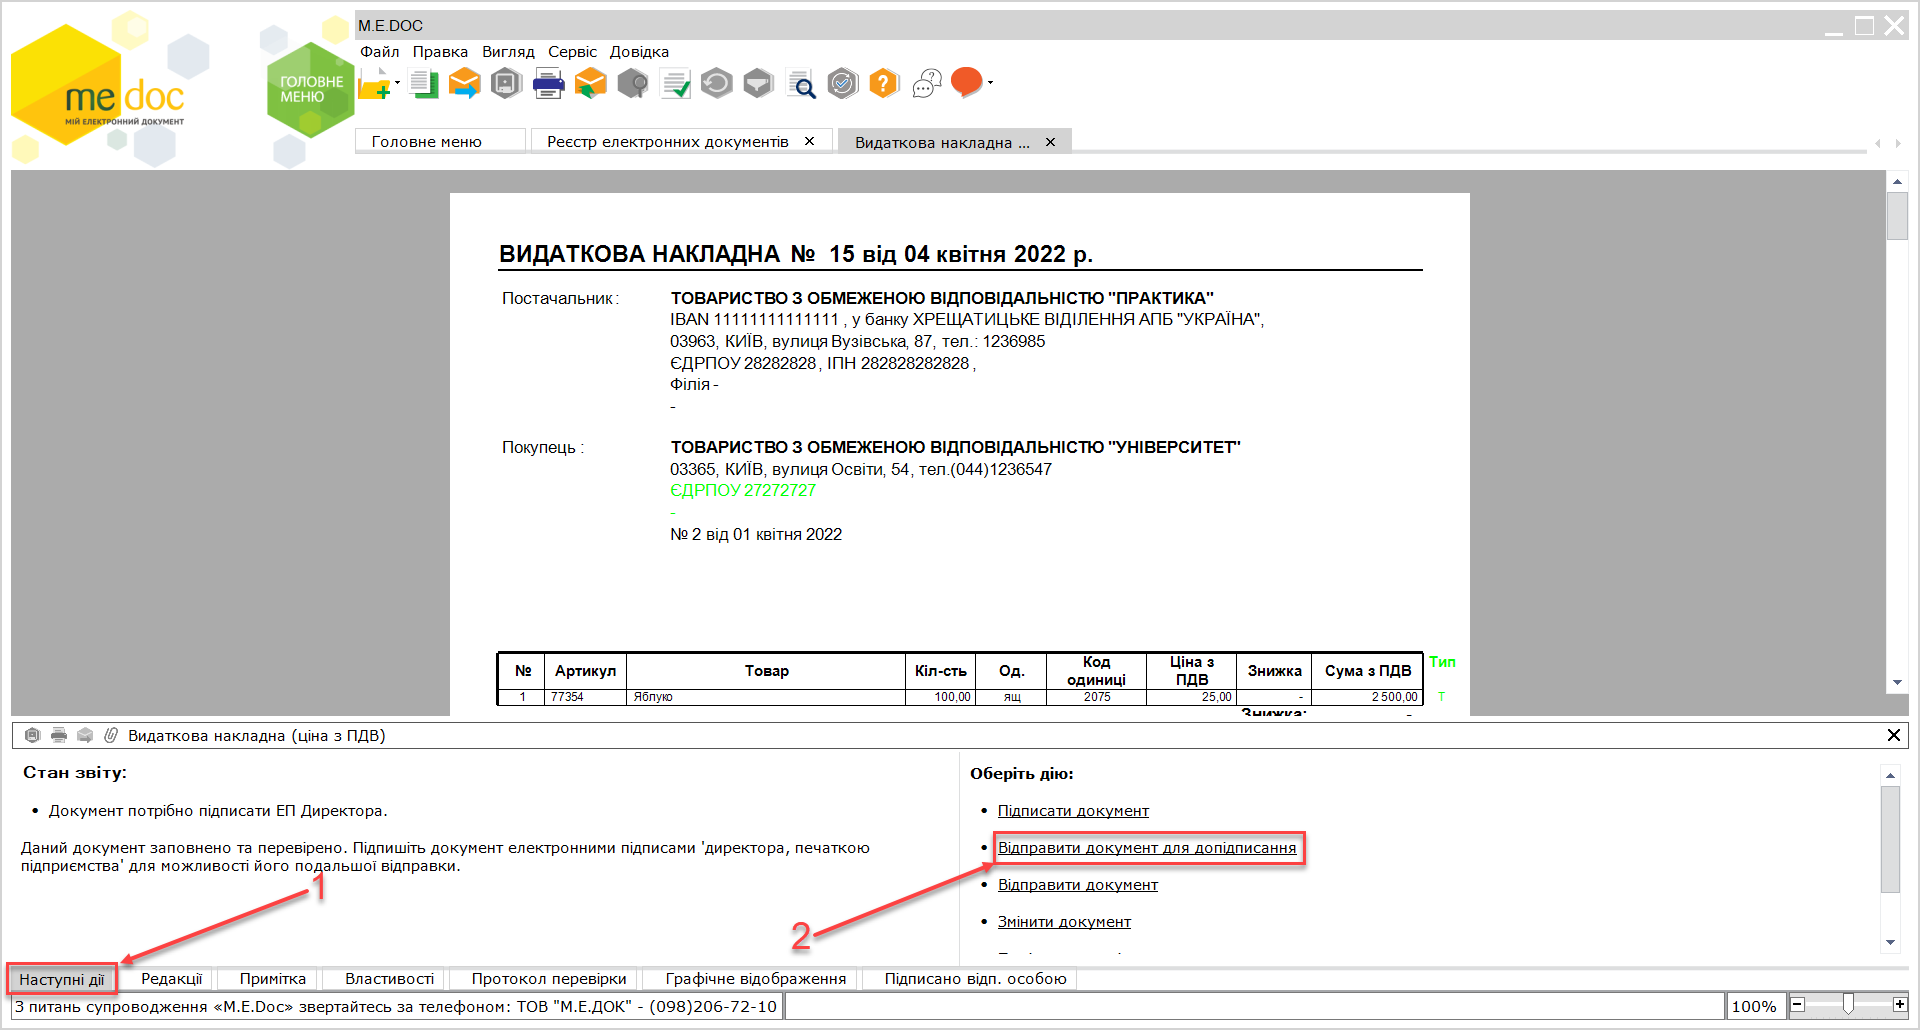
Task: Select the Редакції bottom tab
Action: [171, 979]
